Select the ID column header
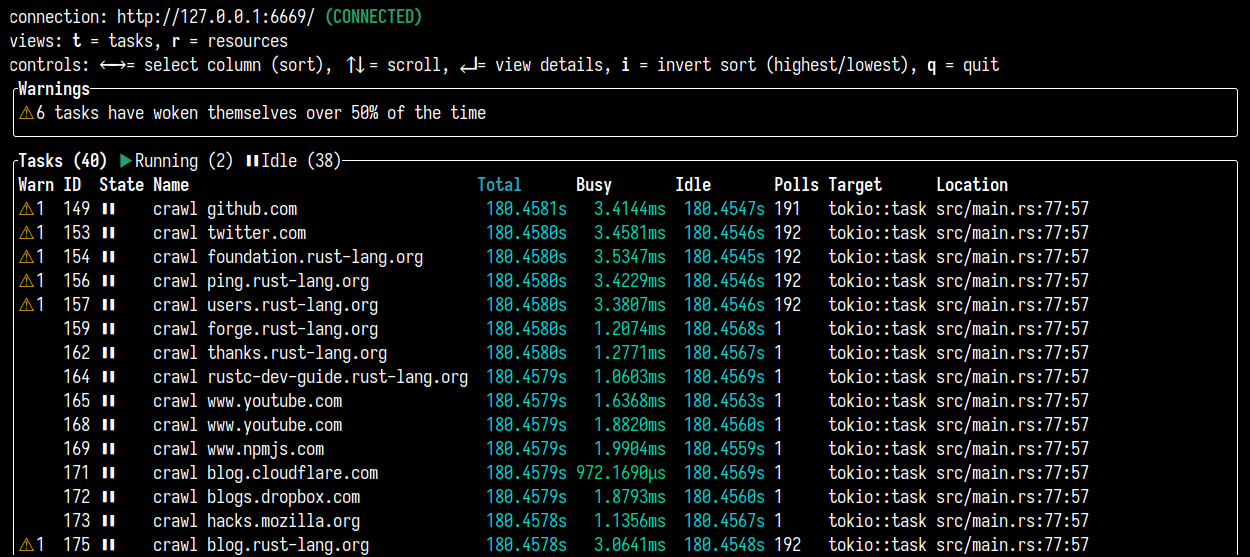The width and height of the screenshot is (1250, 557). pos(72,185)
